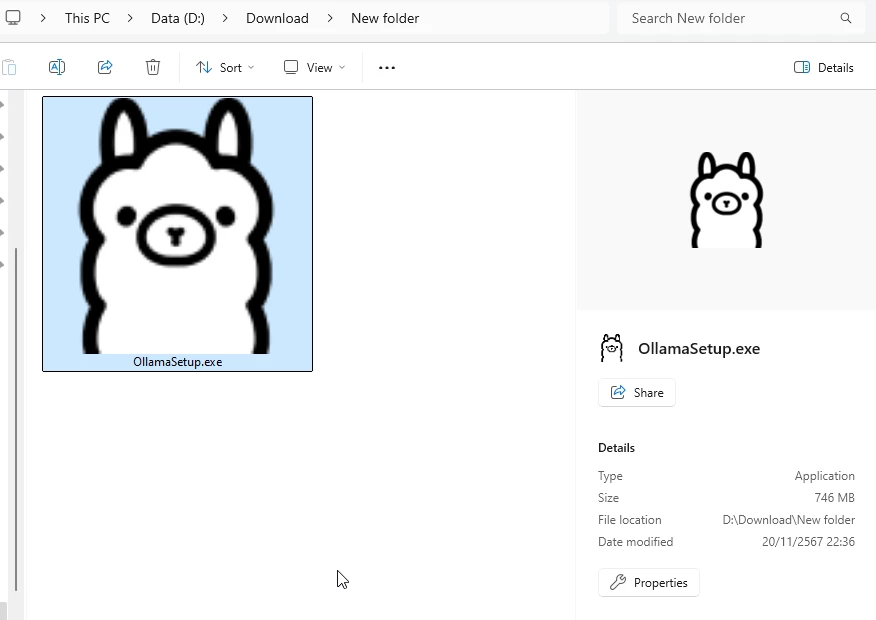Viewport: 876px width, 620px height.
Task: Click the greyed-out Paste clipboard icon
Action: tap(9, 67)
